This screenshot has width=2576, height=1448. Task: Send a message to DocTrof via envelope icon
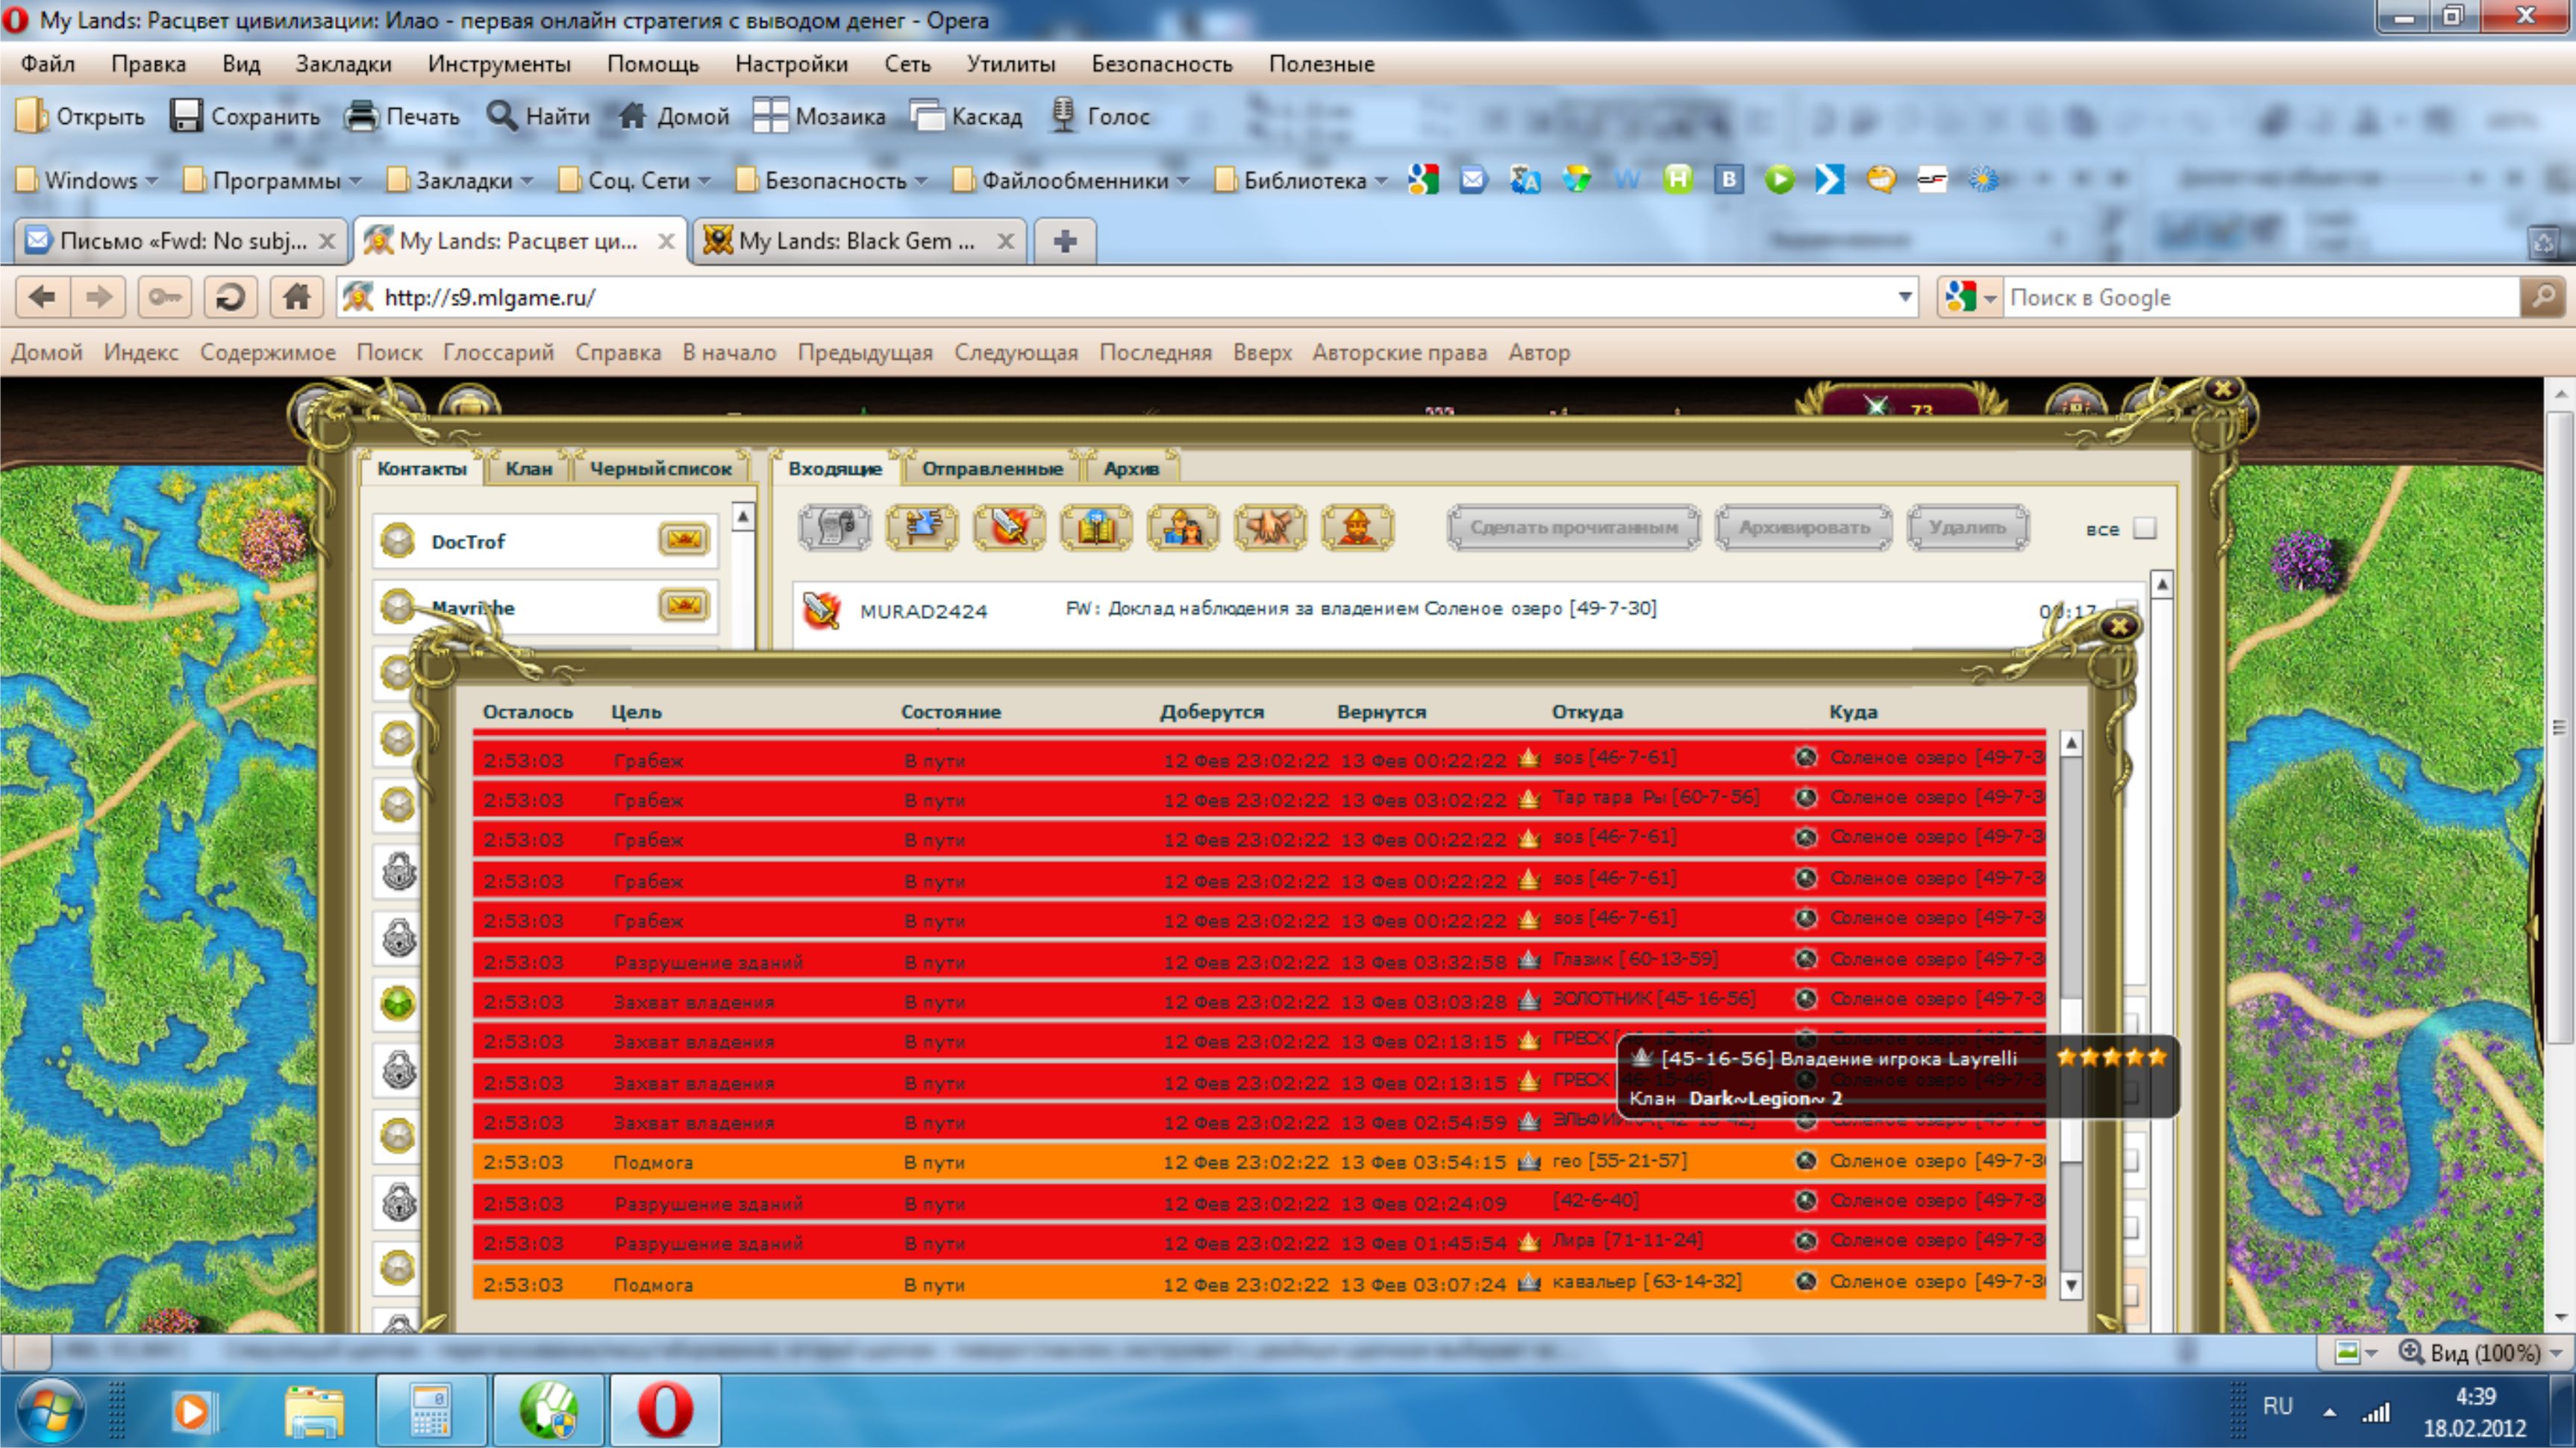click(x=685, y=540)
